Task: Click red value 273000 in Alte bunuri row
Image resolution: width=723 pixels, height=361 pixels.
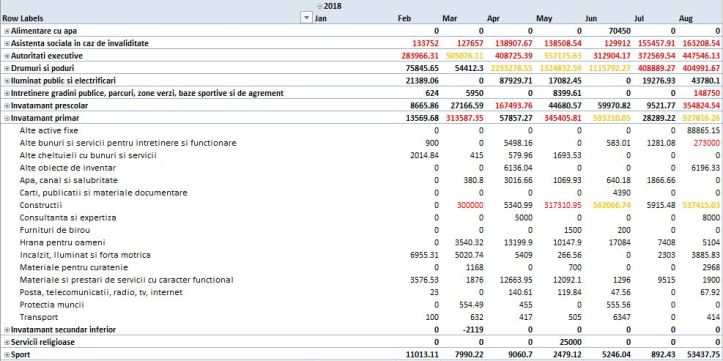Action: pyautogui.click(x=706, y=143)
